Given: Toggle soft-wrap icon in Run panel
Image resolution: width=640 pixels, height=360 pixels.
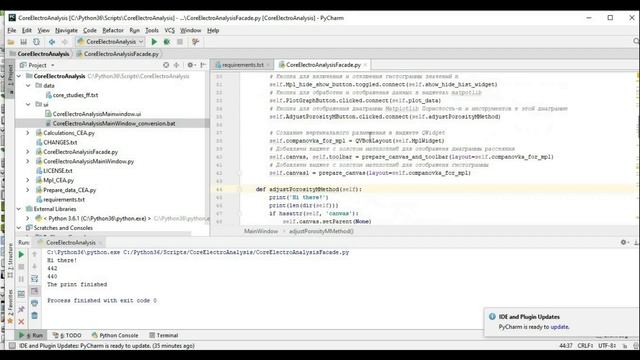Looking at the screenshot, I should tap(35, 279).
